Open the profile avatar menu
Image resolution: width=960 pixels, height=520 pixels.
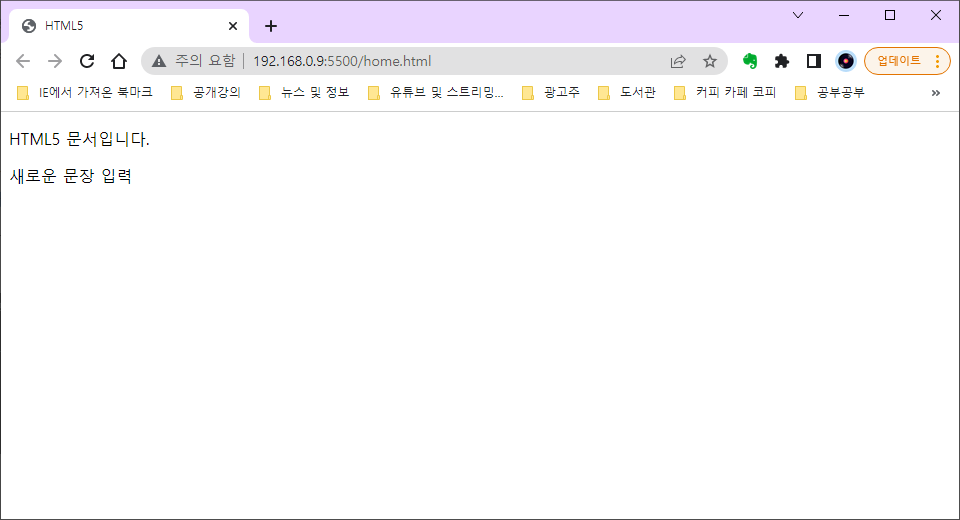(x=846, y=61)
